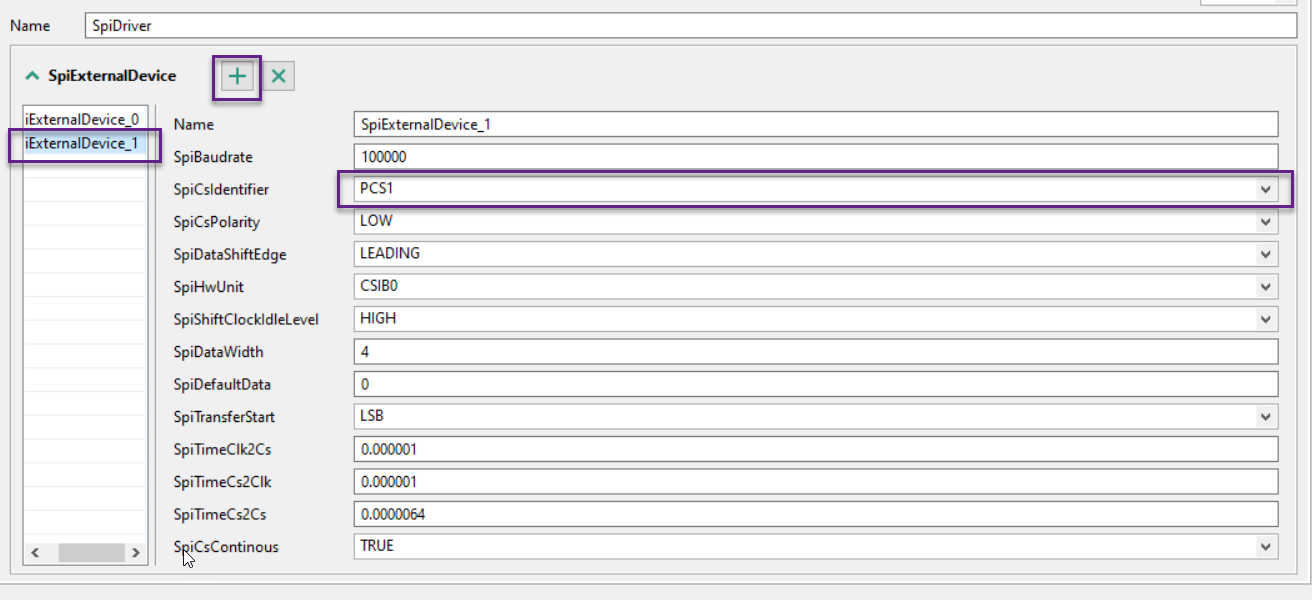
Task: Select iExternalDevice_1 in the list
Action: click(82, 144)
